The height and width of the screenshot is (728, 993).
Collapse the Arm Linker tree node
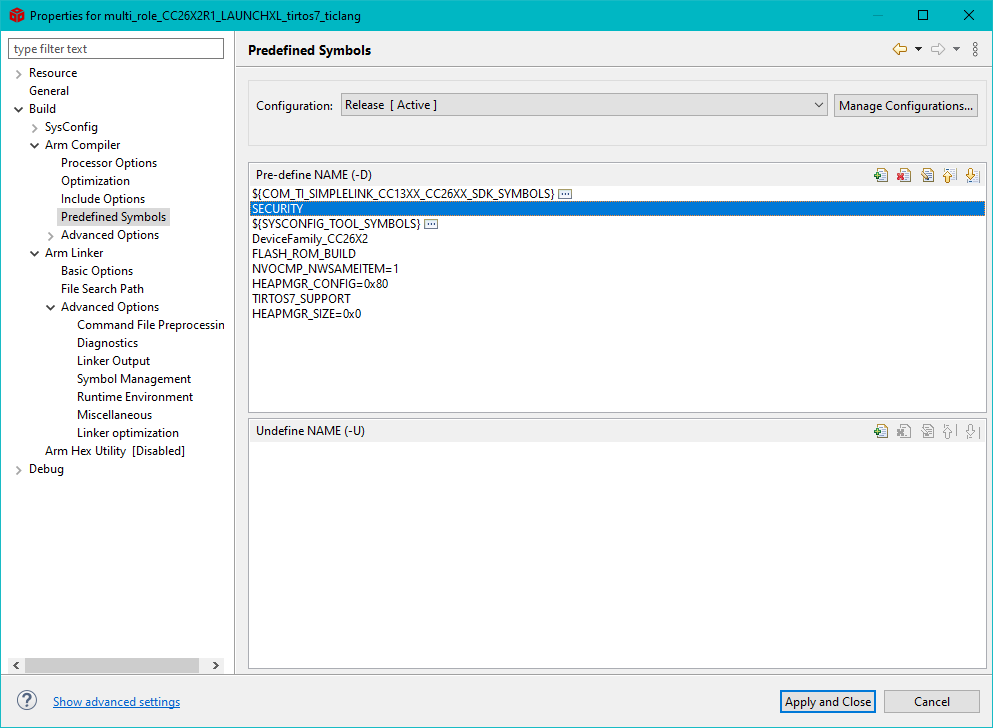click(34, 253)
